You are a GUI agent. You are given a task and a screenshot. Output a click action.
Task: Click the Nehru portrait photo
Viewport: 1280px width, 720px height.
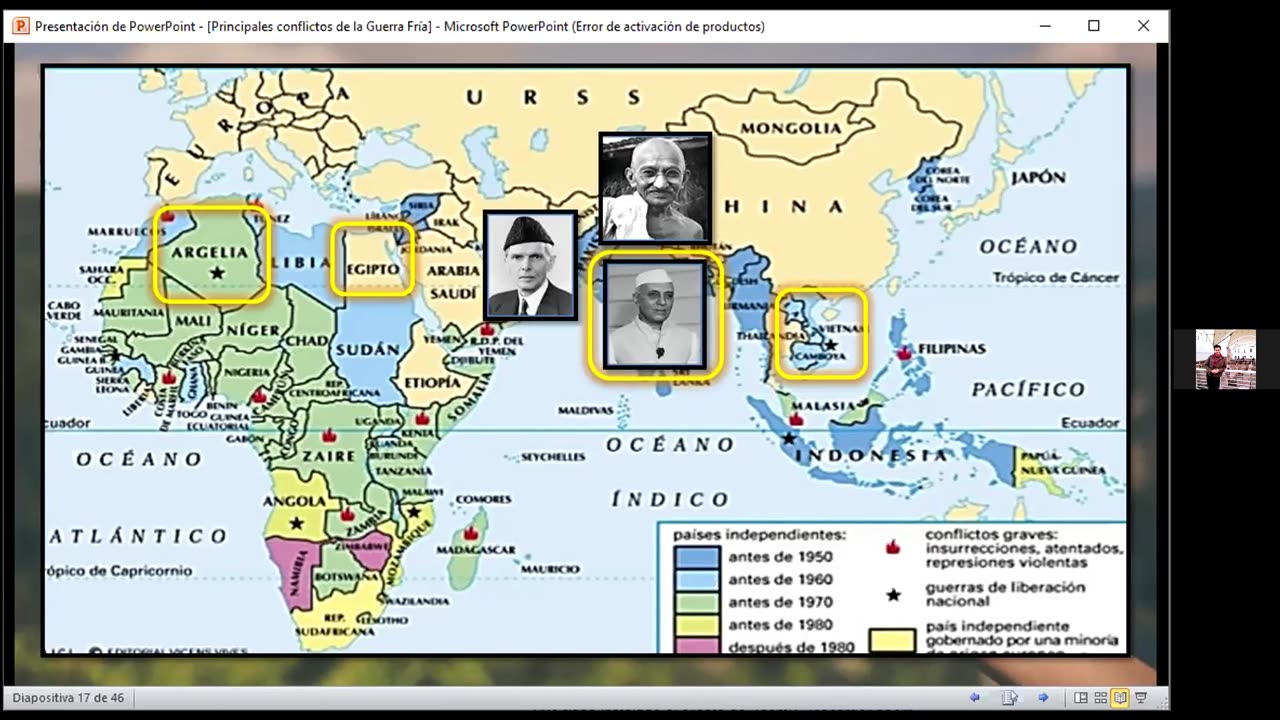655,315
